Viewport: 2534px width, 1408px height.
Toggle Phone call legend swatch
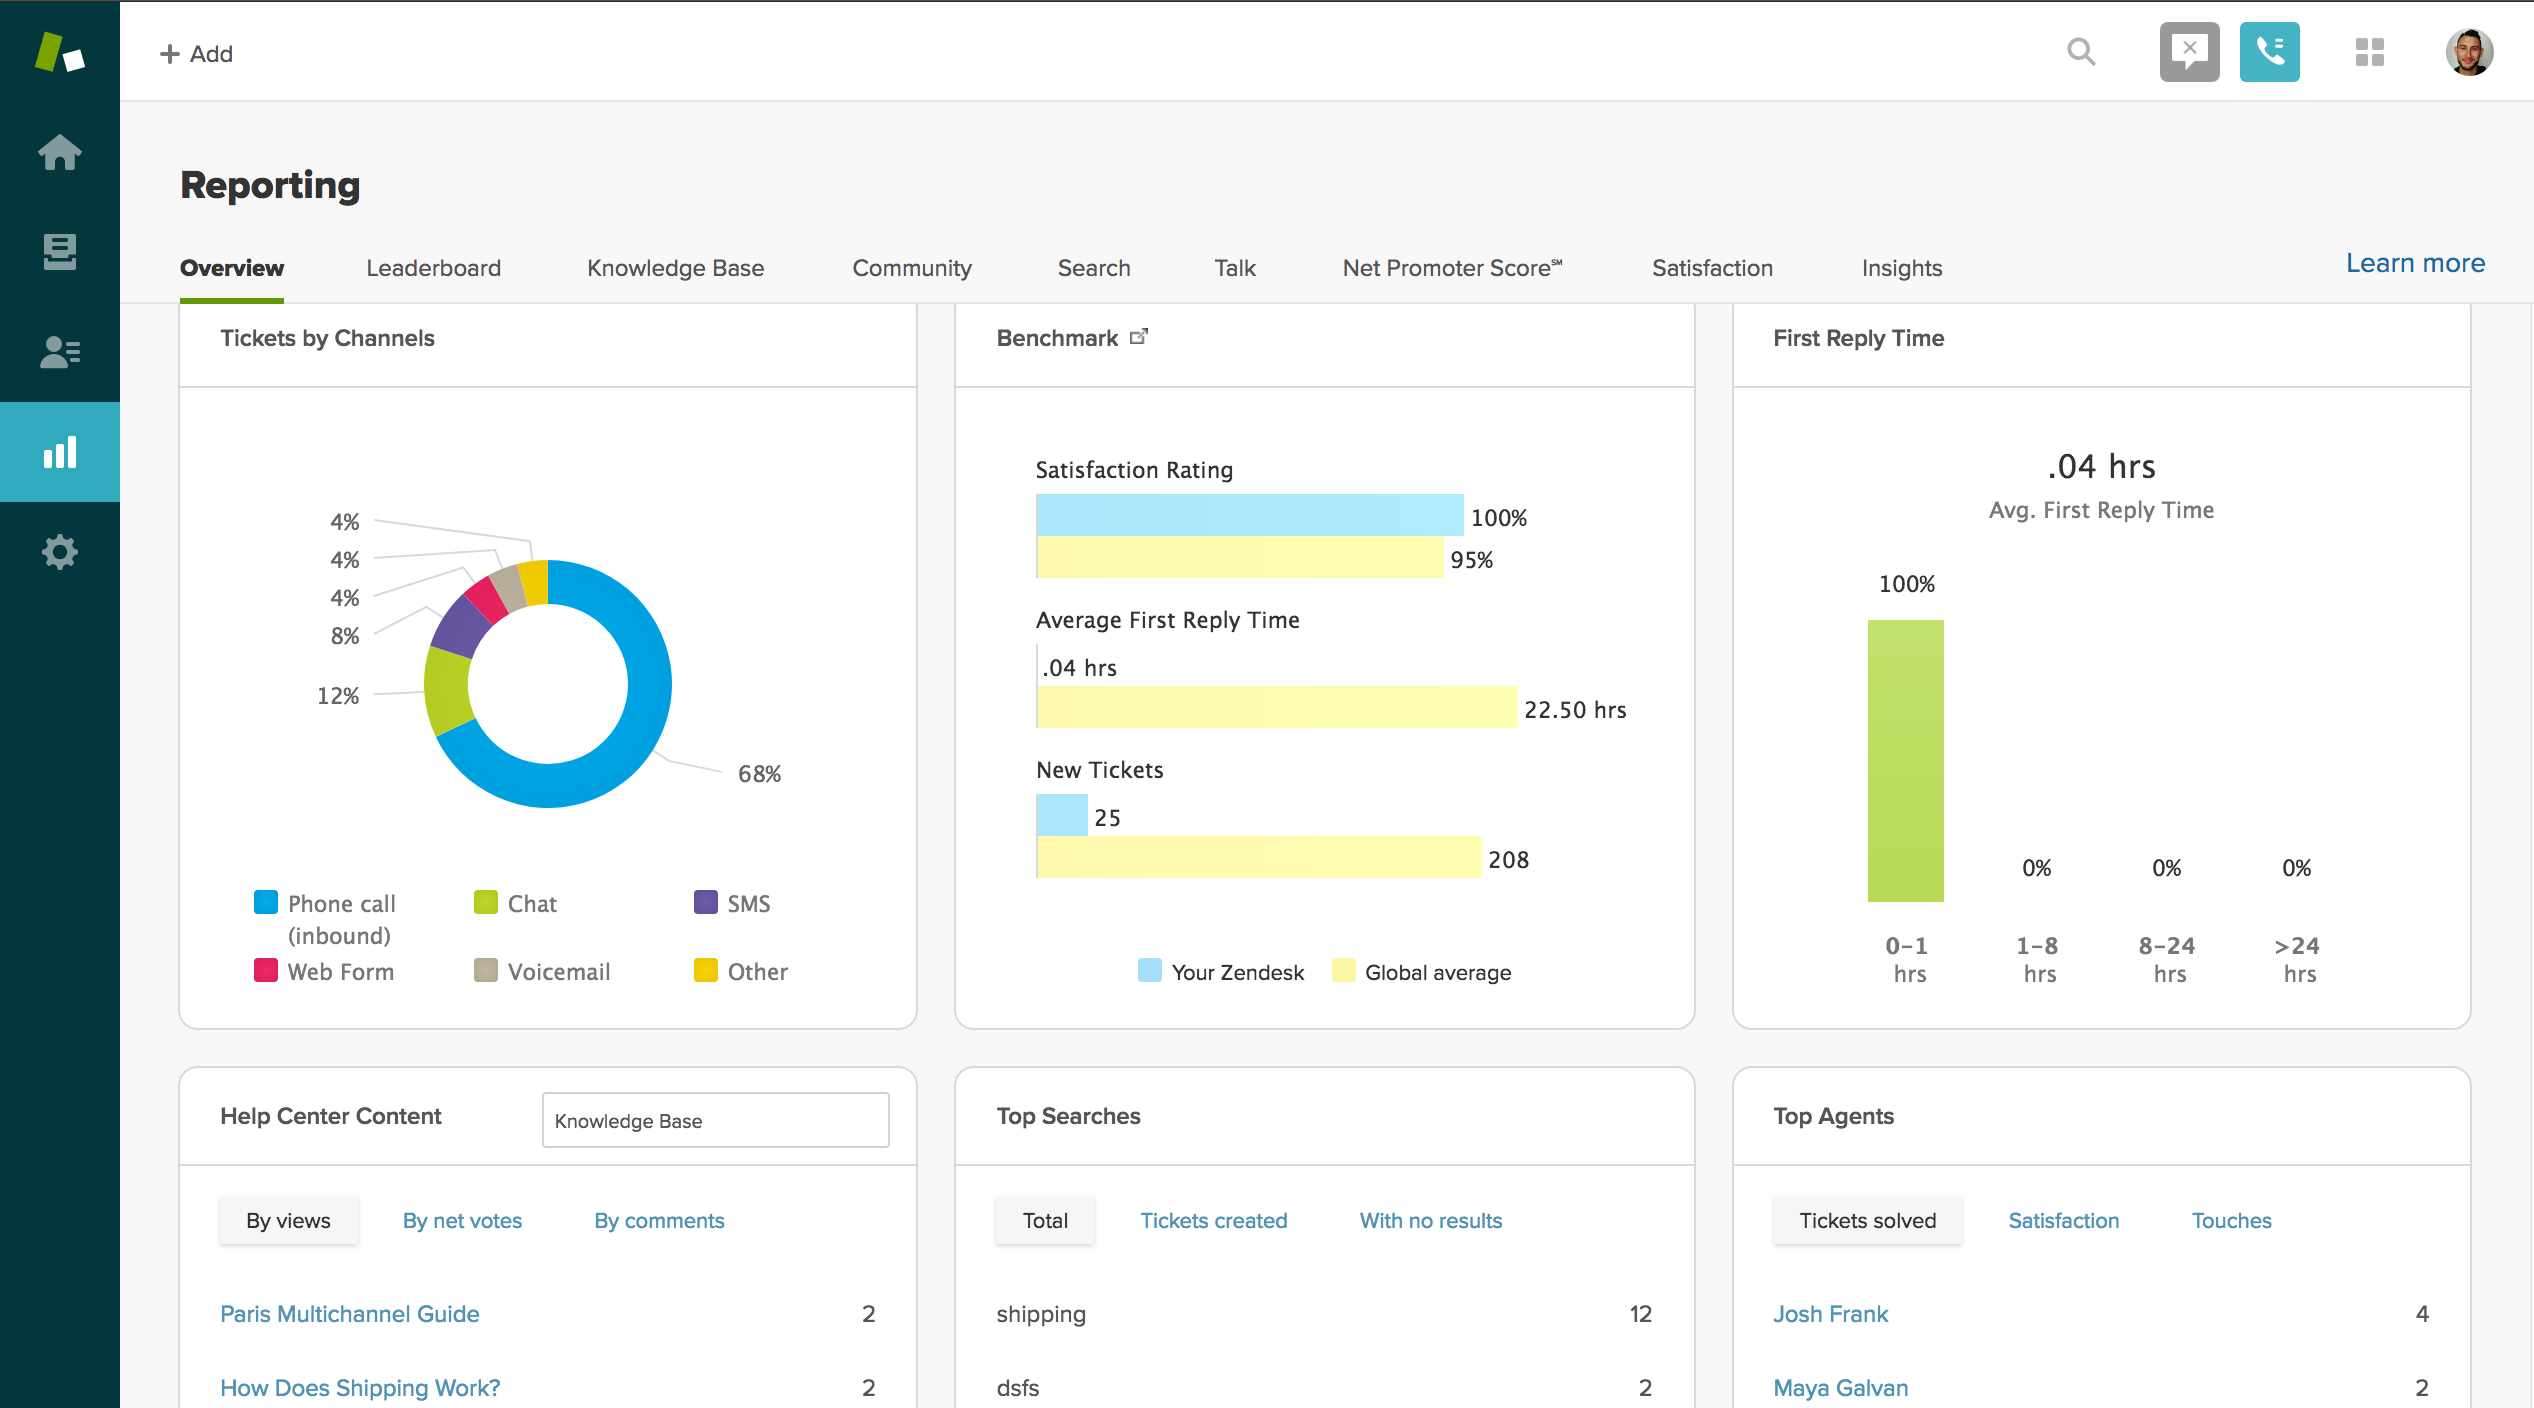(266, 902)
